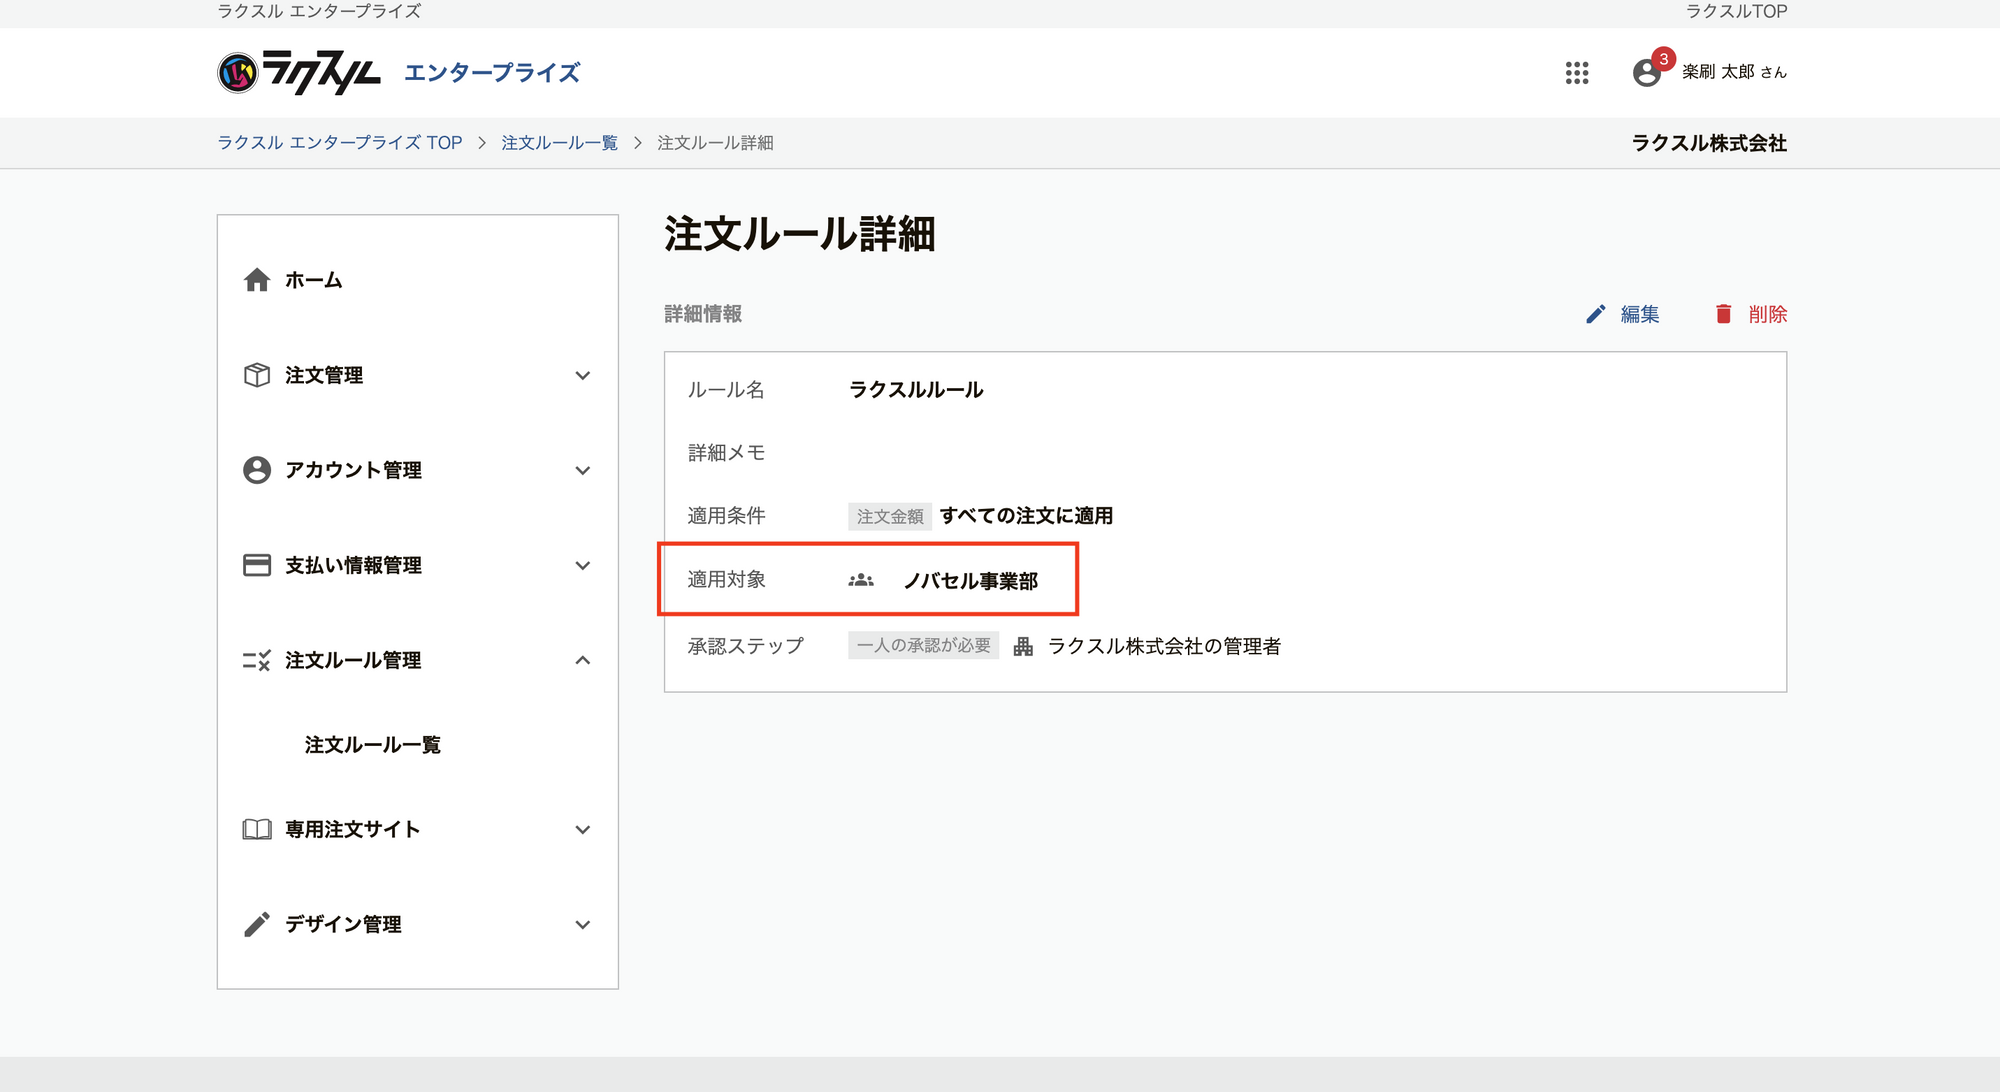Click the Raksul logo in header
The image size is (2000, 1092).
coord(299,72)
